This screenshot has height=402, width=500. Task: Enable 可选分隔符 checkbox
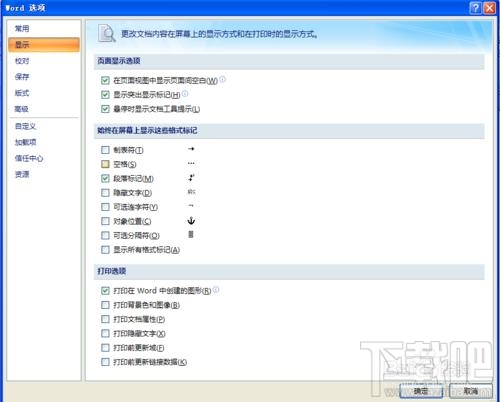pyautogui.click(x=105, y=236)
